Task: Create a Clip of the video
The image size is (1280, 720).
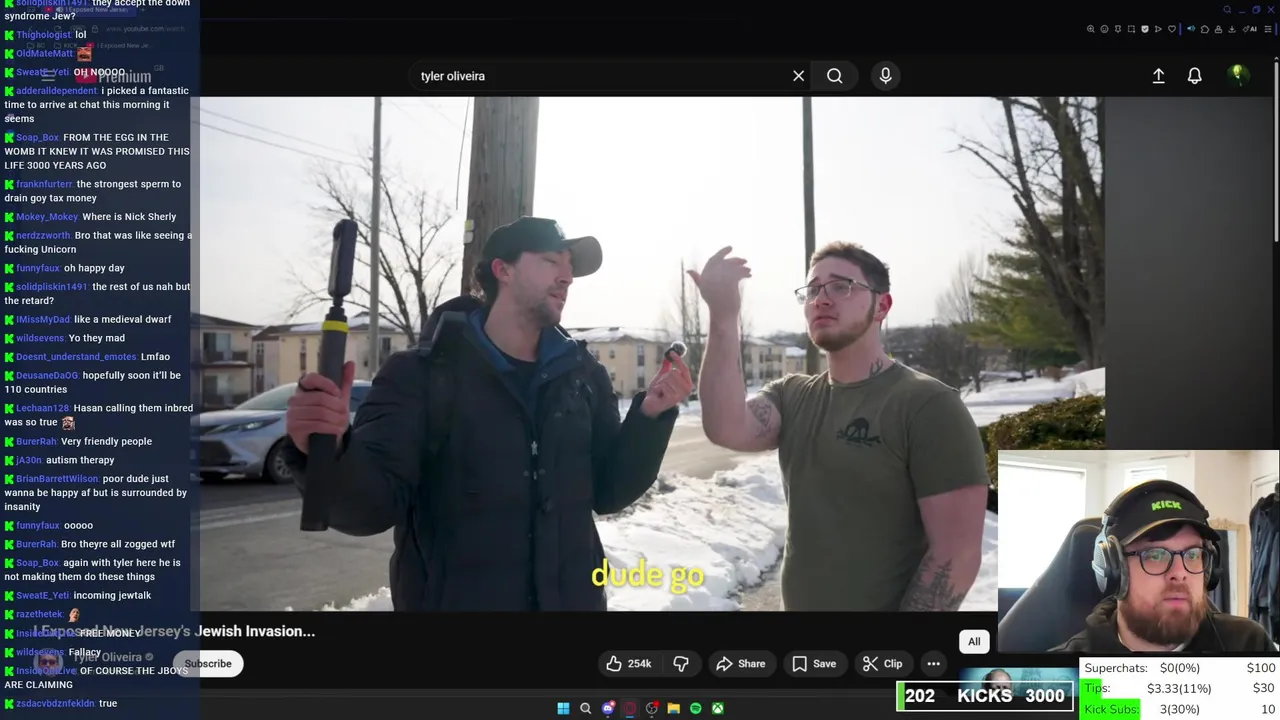Action: point(882,664)
